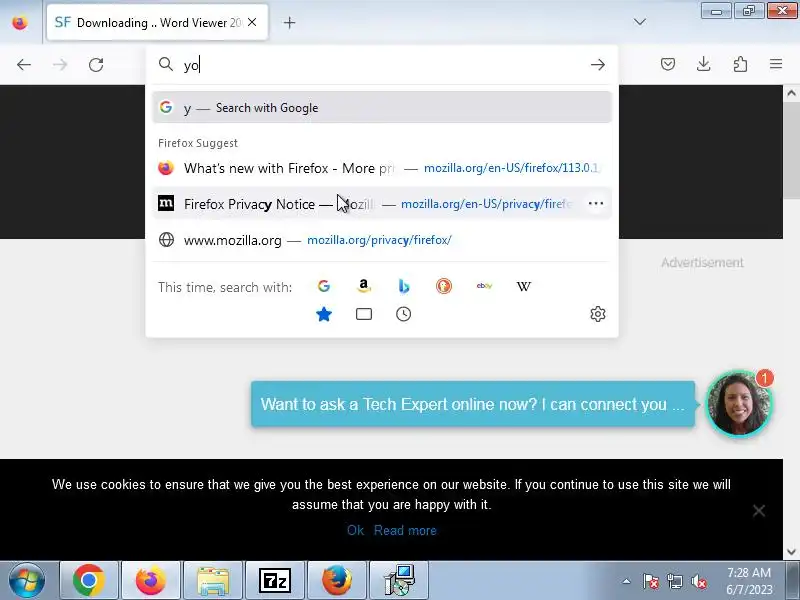Search this time with eBay
Image resolution: width=800 pixels, height=600 pixels.
(x=484, y=286)
